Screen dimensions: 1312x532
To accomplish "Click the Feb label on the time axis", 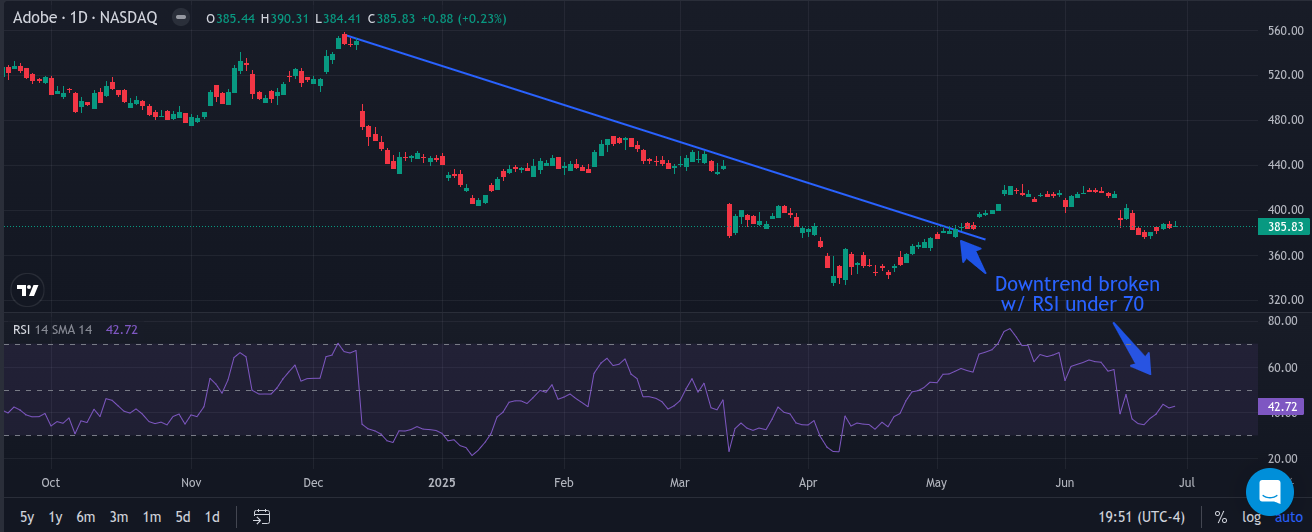I will pos(563,483).
